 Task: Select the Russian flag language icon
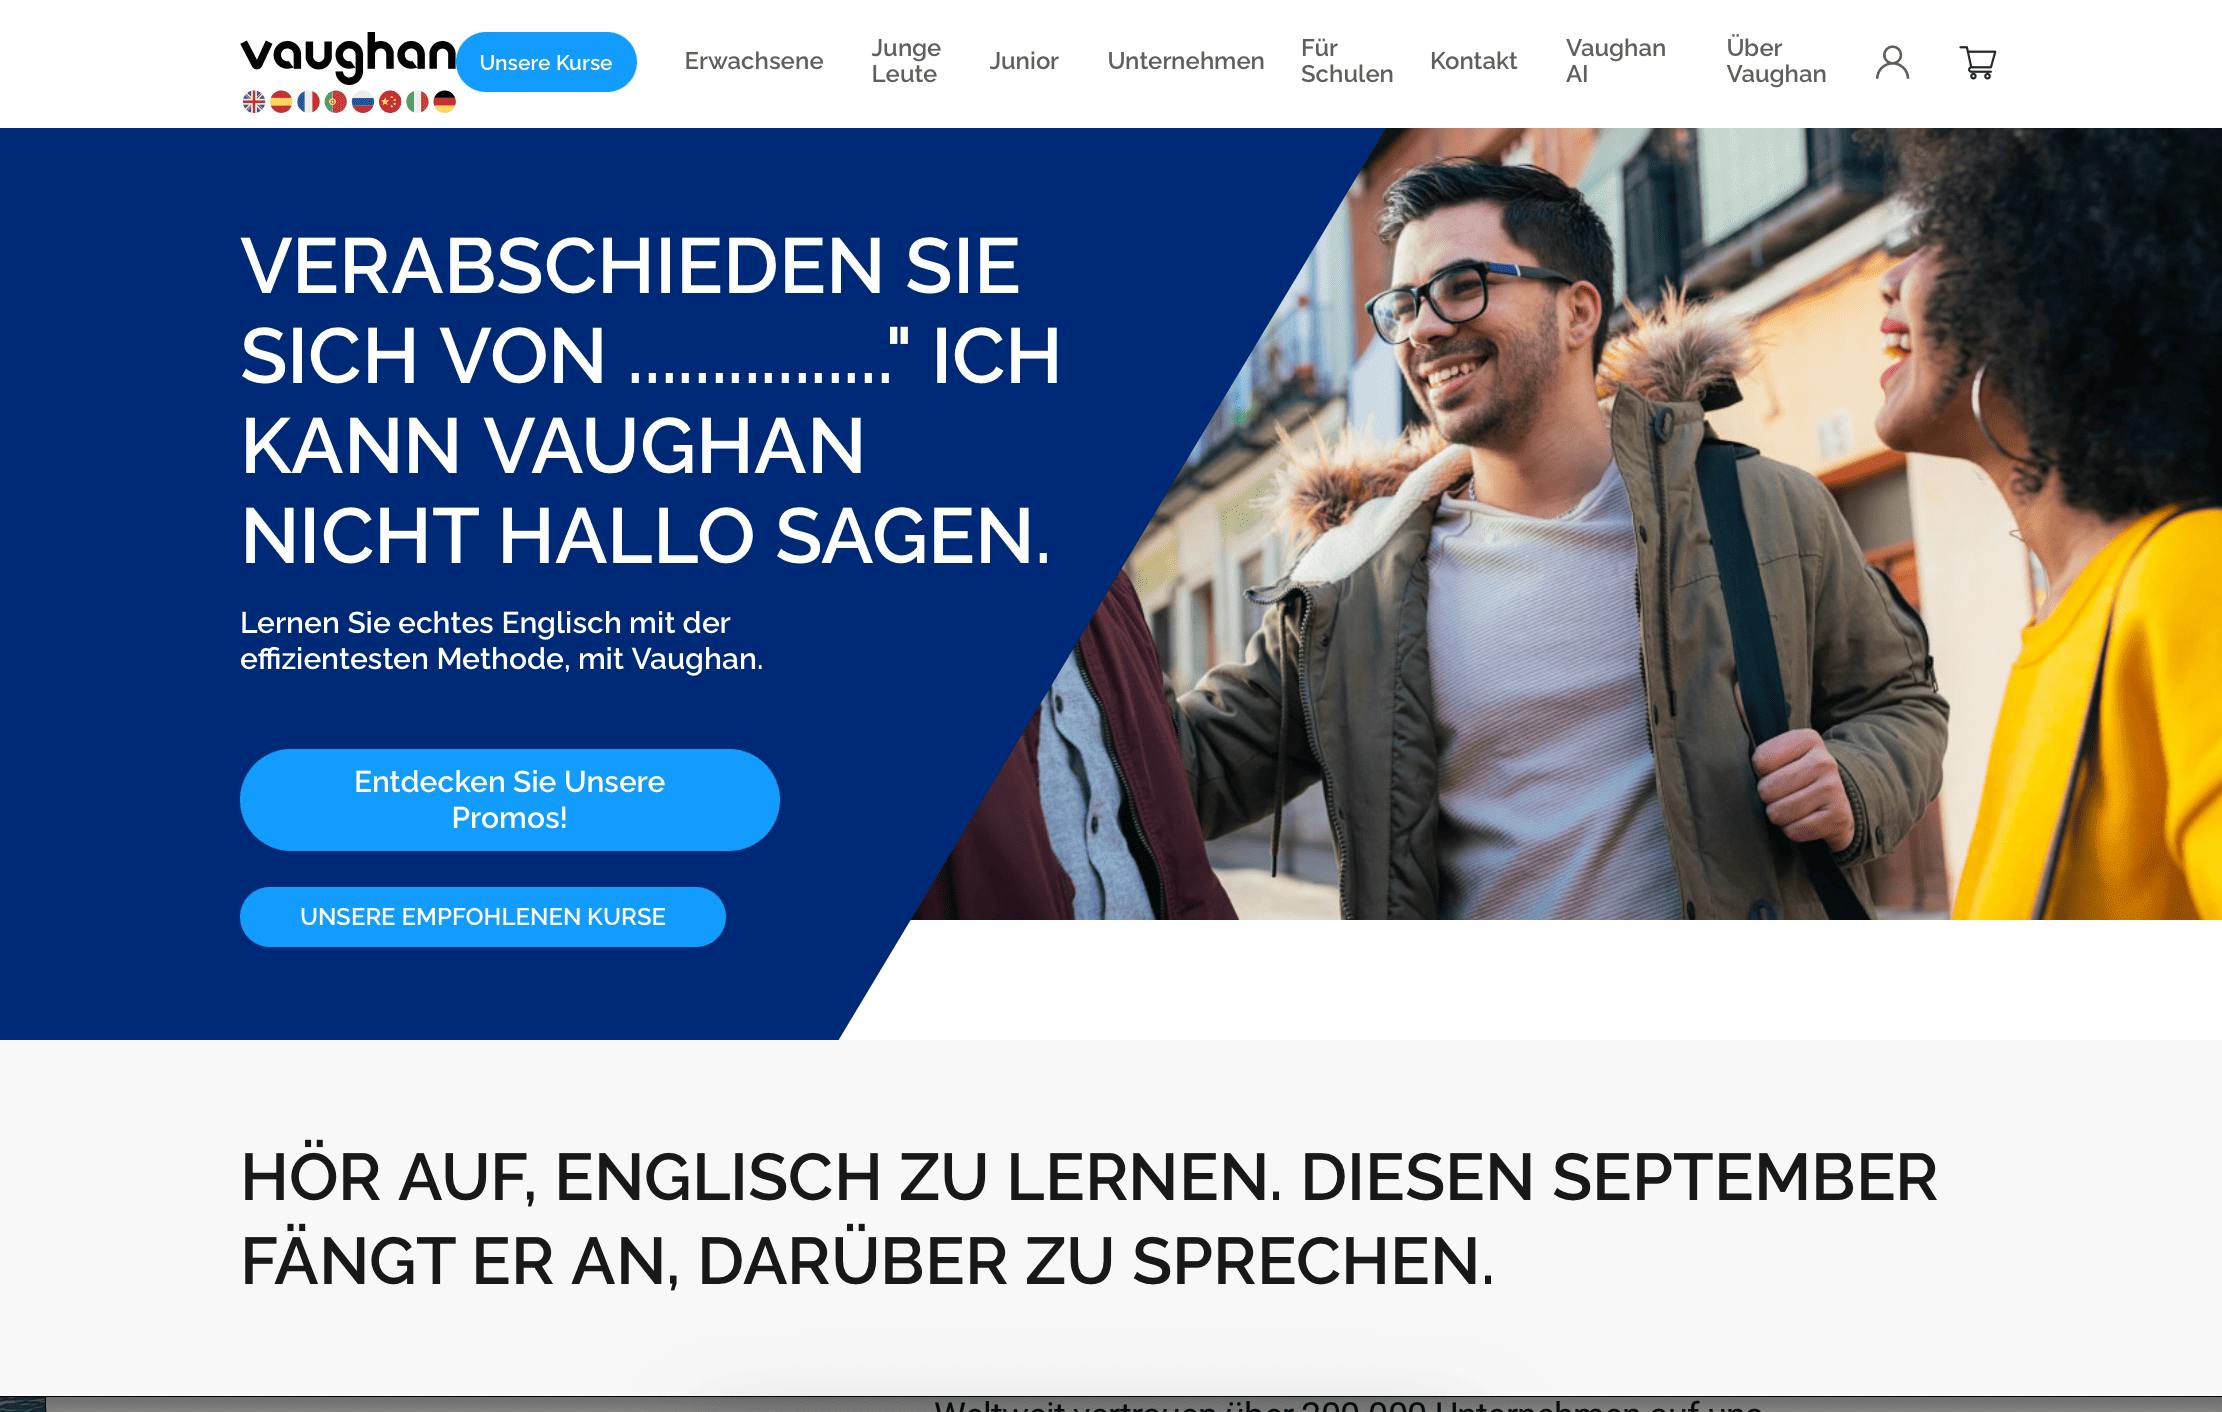click(x=363, y=101)
